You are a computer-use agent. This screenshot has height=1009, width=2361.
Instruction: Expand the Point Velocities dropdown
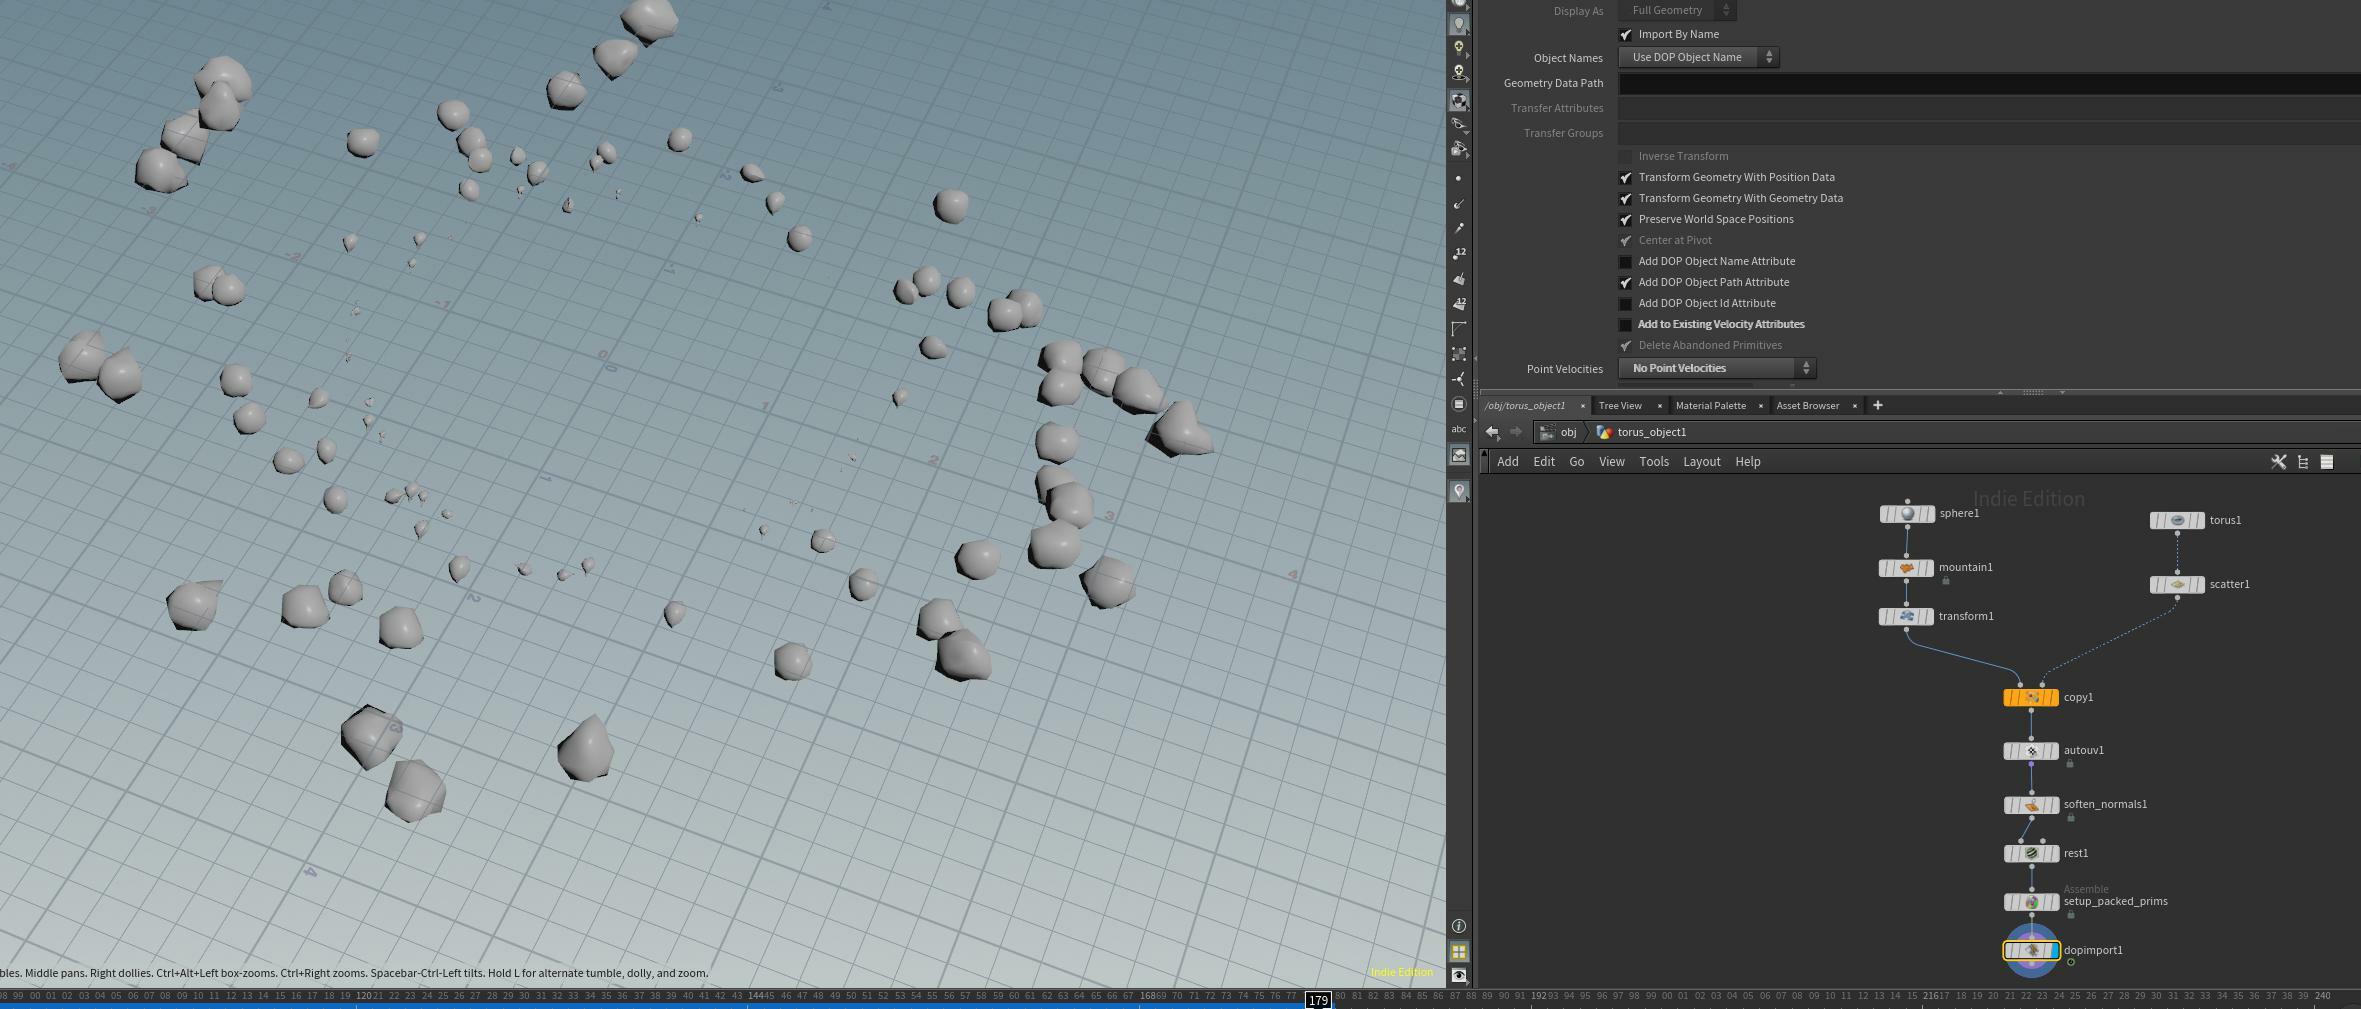click(1717, 369)
